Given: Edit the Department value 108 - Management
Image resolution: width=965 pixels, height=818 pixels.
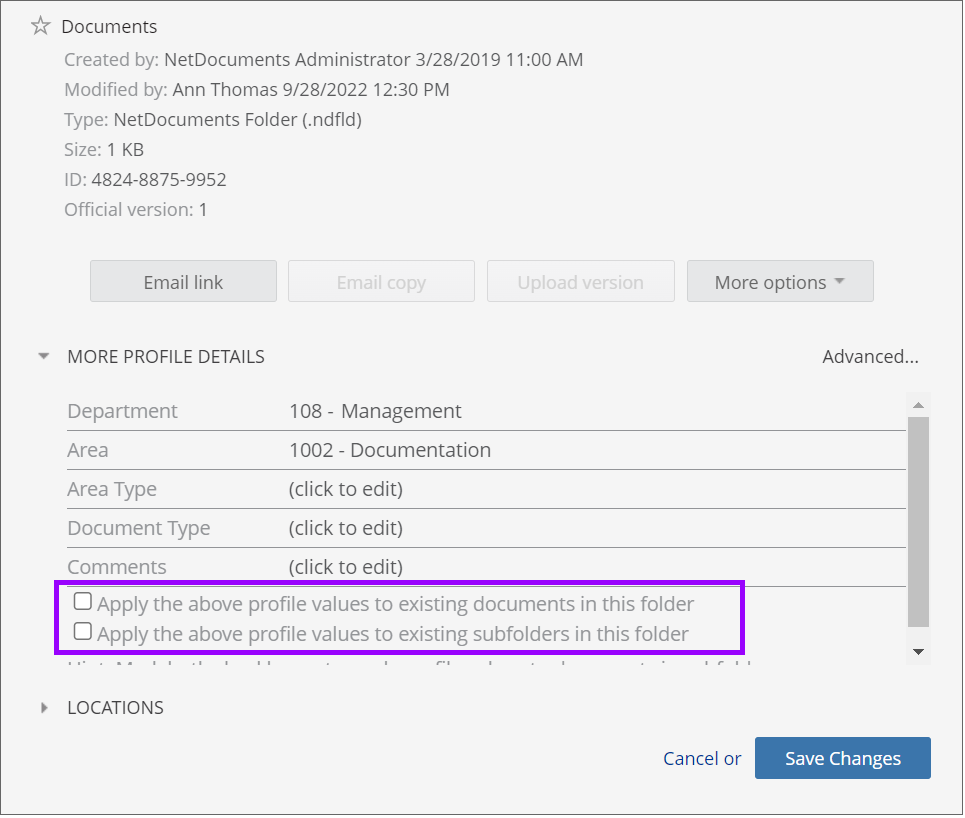Looking at the screenshot, I should pos(375,411).
